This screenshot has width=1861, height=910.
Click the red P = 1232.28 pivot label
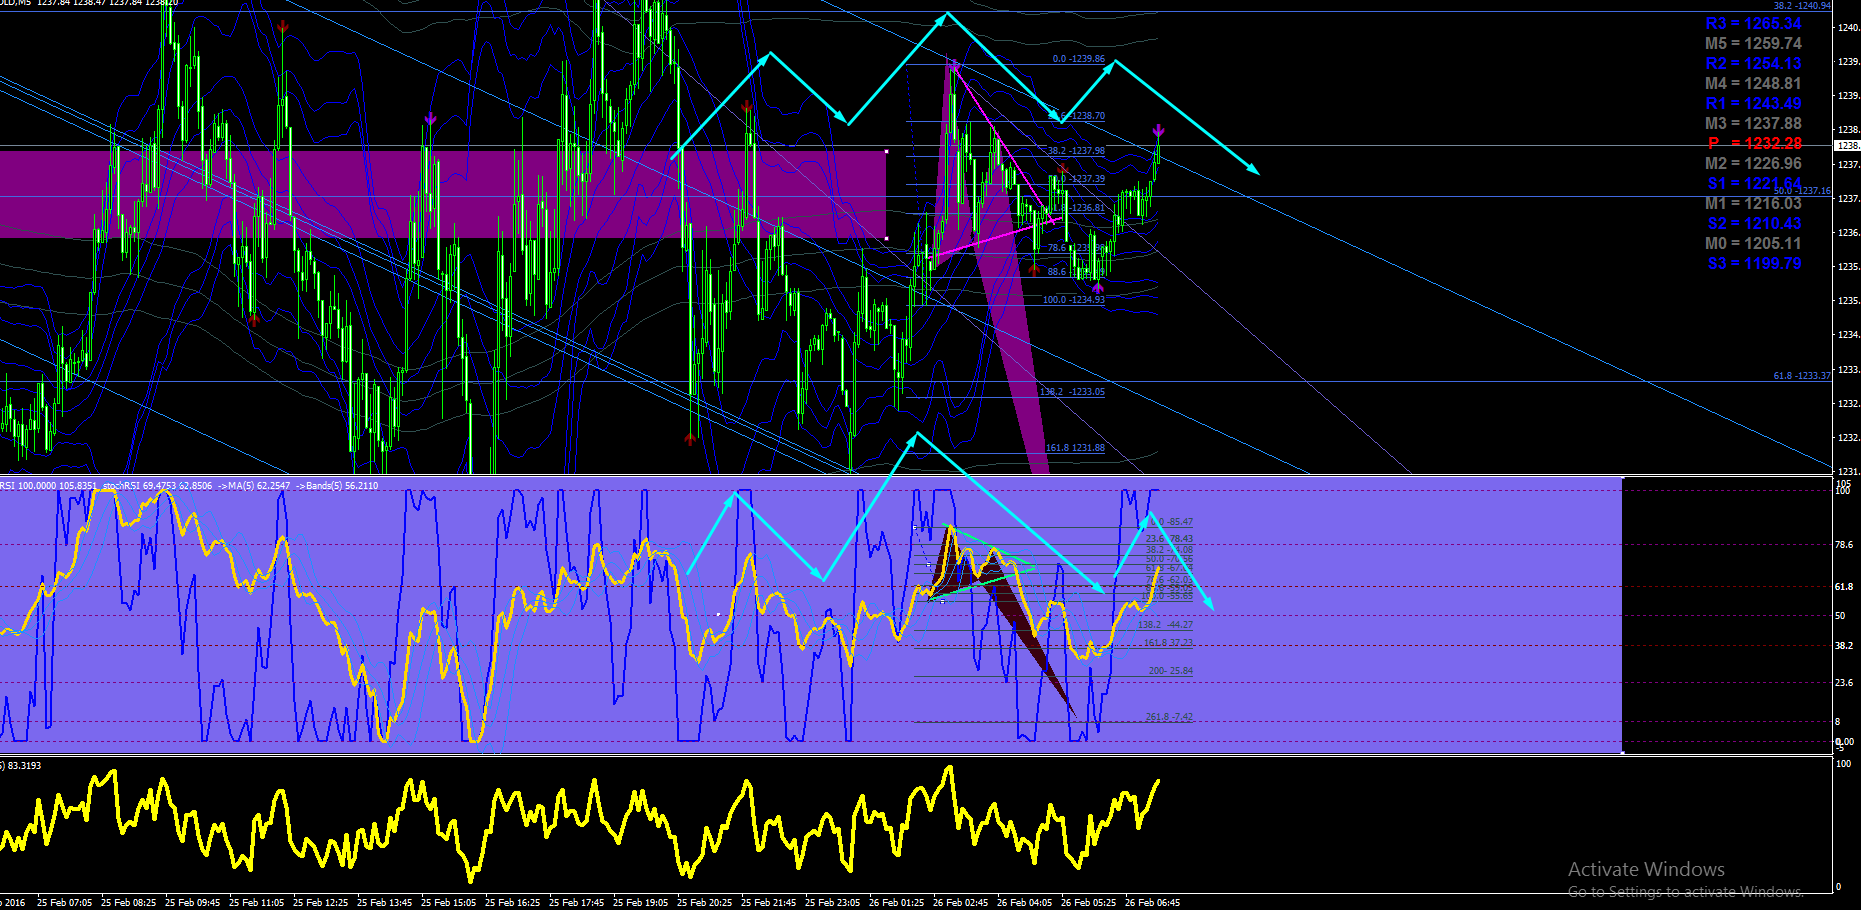[x=1755, y=144]
